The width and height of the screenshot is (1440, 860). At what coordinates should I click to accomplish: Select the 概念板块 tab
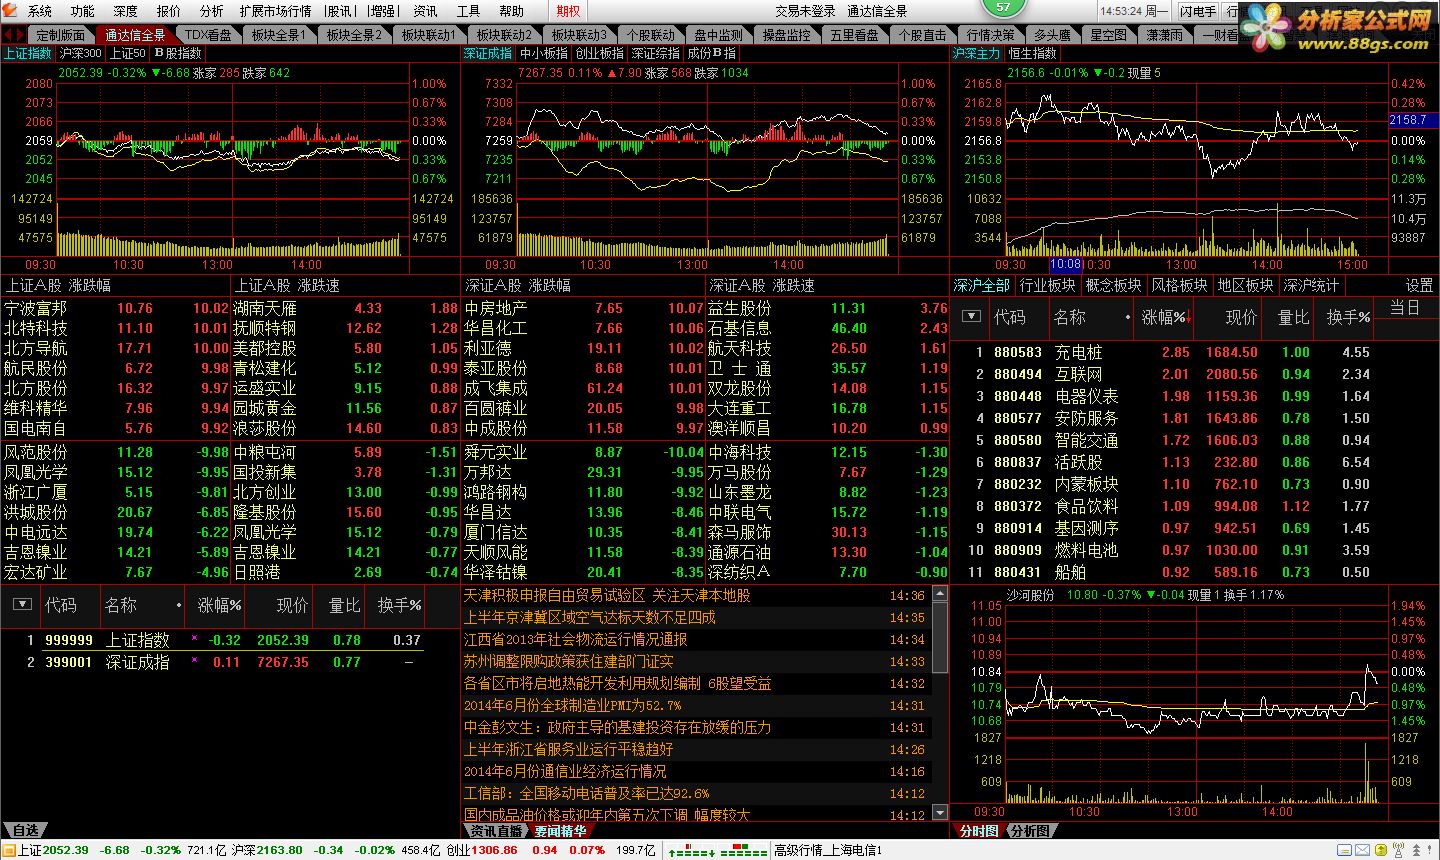click(1113, 285)
